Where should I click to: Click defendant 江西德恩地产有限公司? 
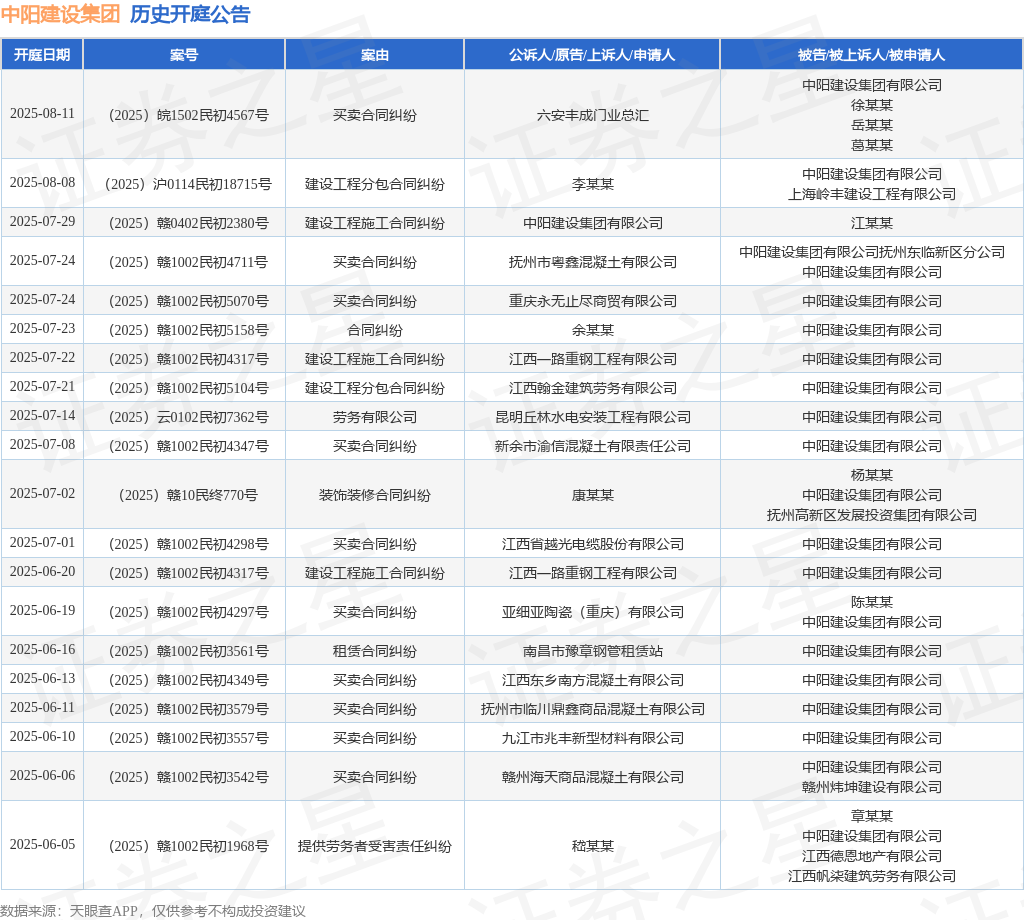pyautogui.click(x=872, y=857)
